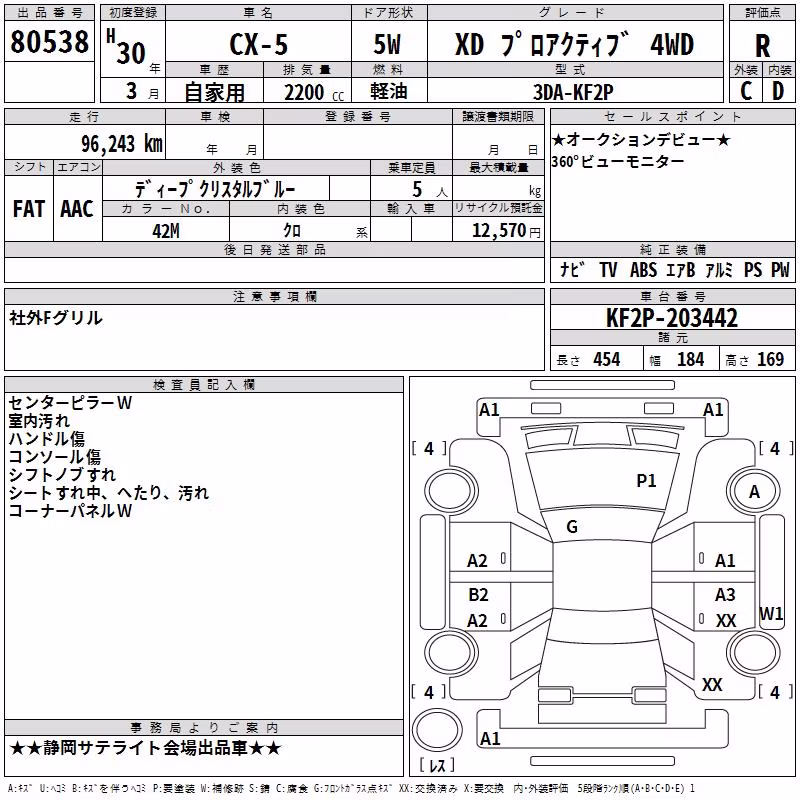Click the recycle deposit 12,570円
The width and height of the screenshot is (800, 800).
506,231
